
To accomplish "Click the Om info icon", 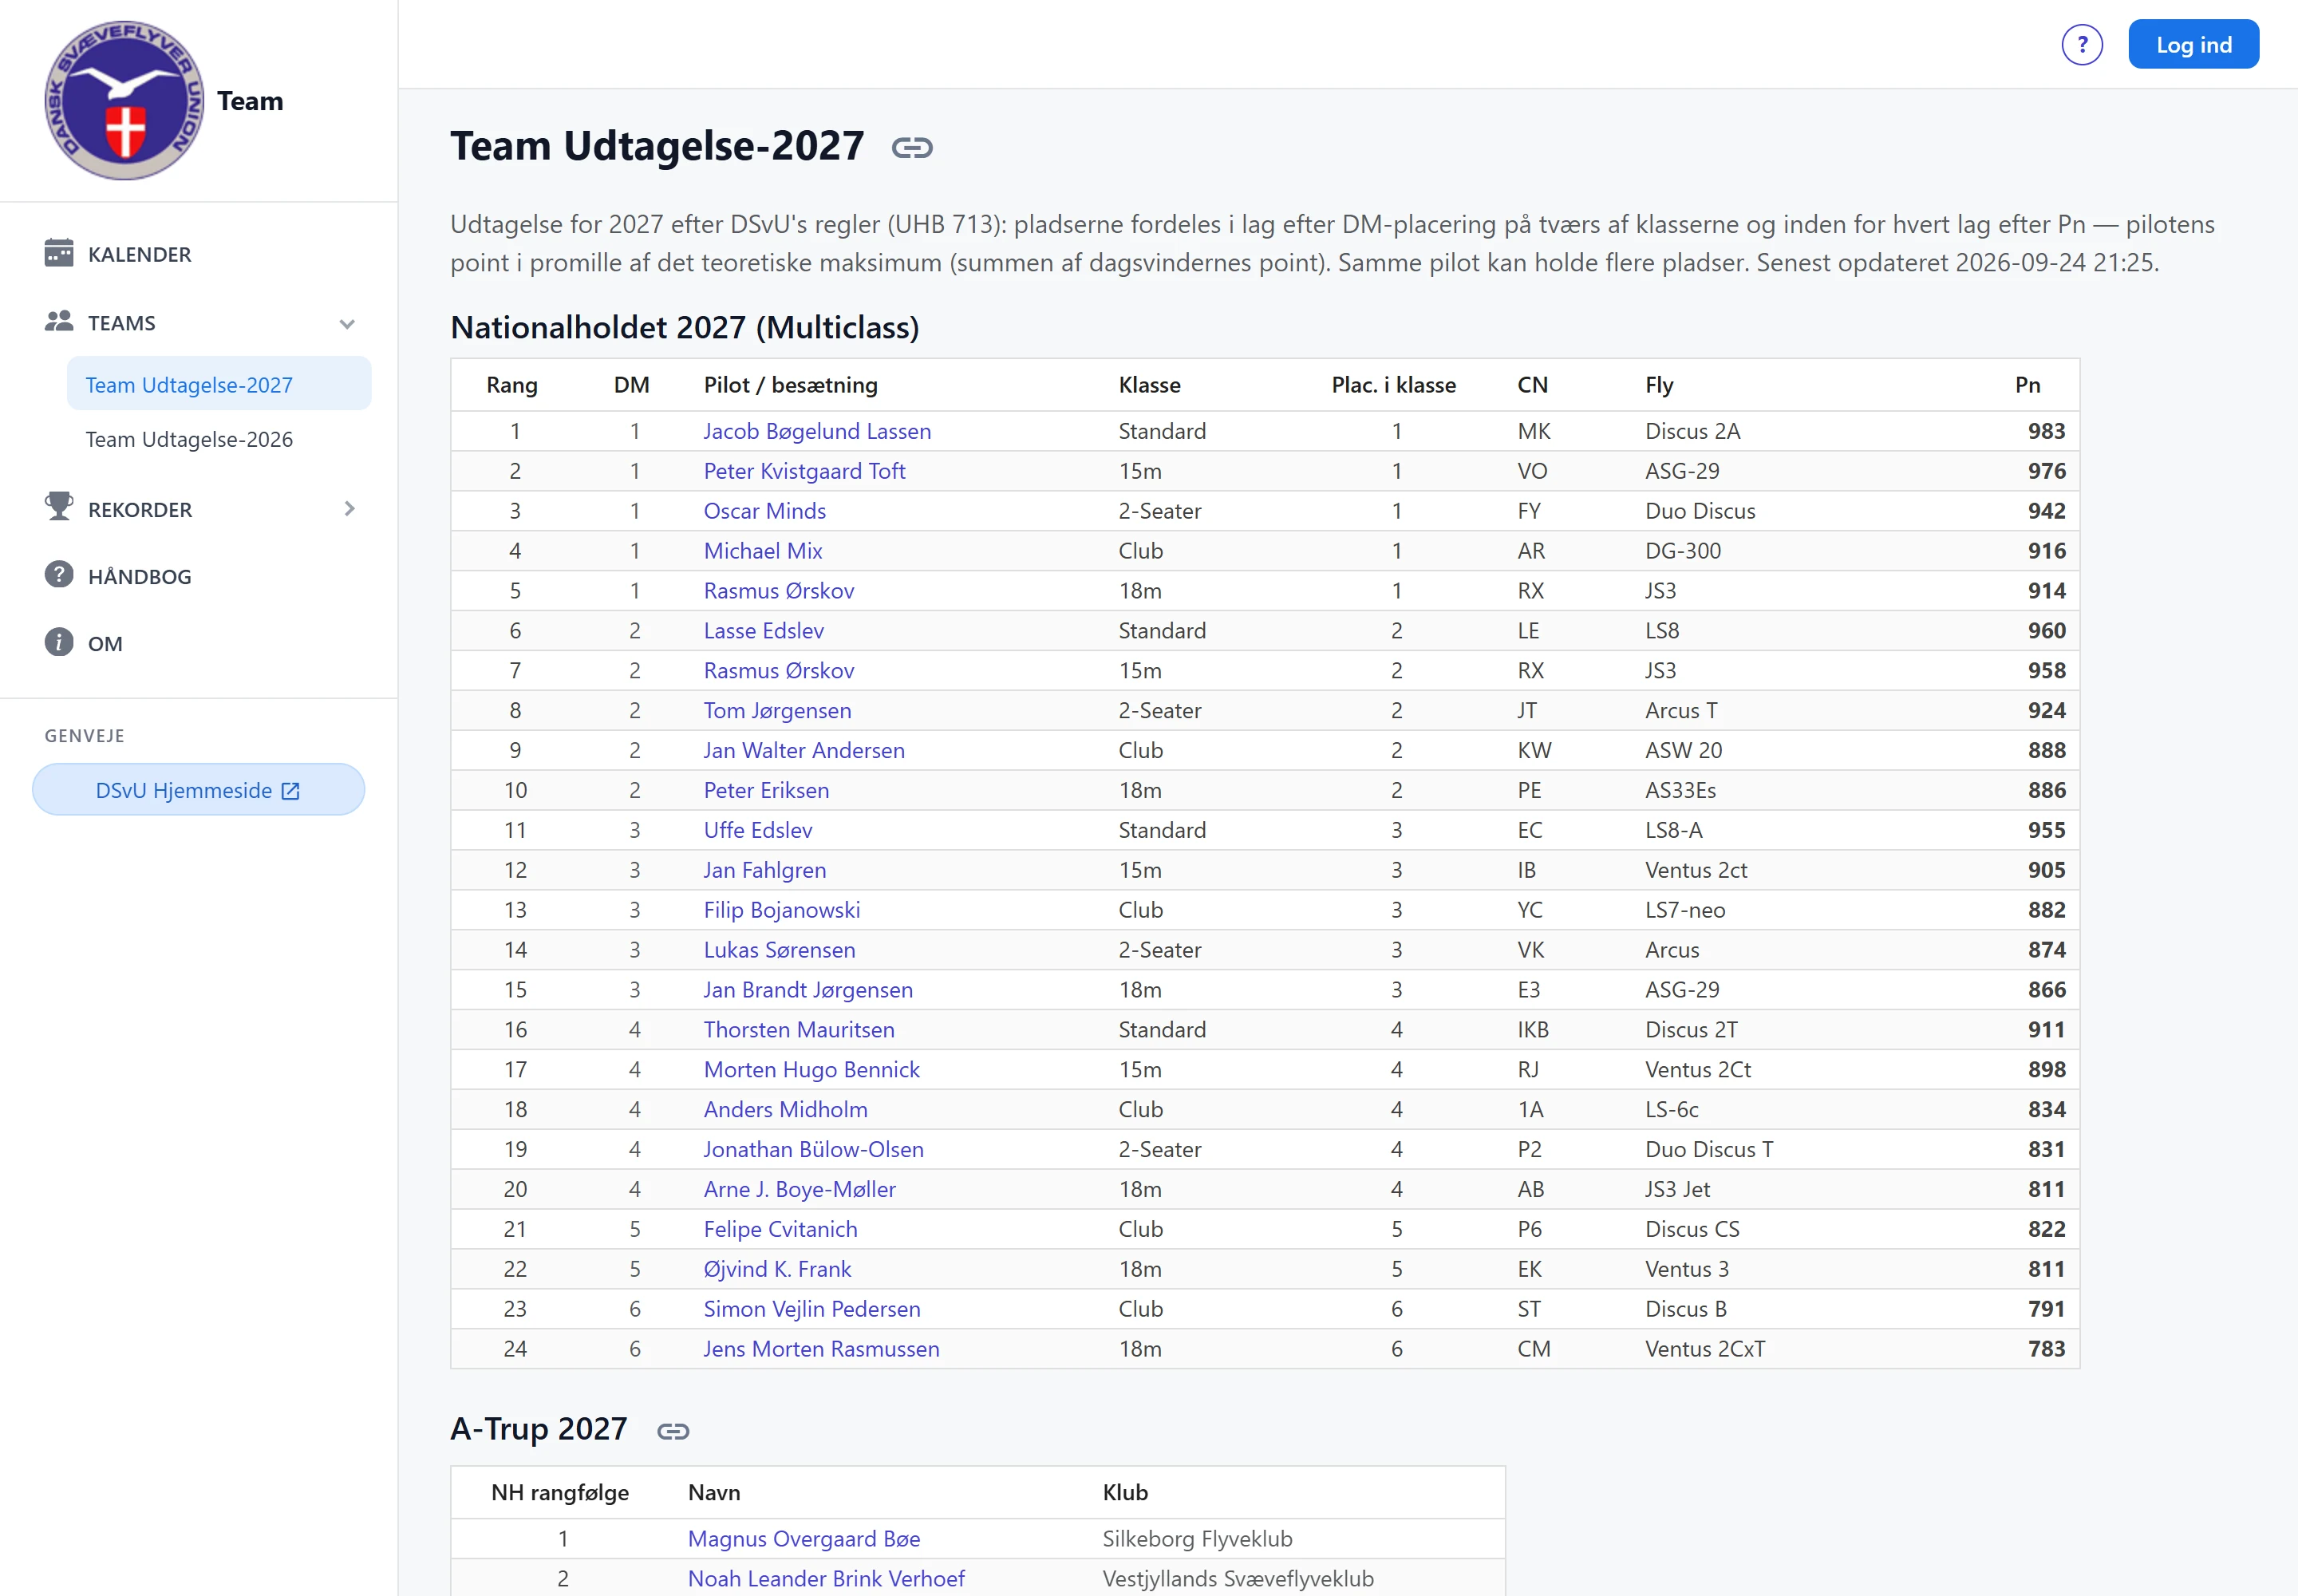I will coord(59,642).
